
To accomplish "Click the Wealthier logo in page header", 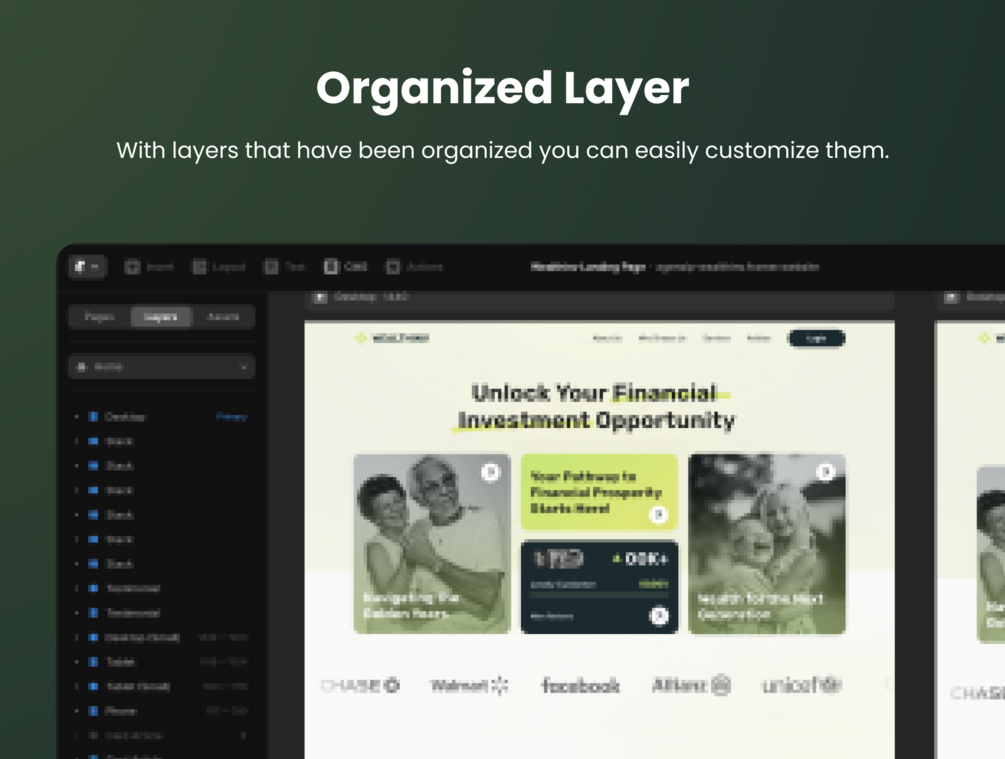I will [392, 338].
